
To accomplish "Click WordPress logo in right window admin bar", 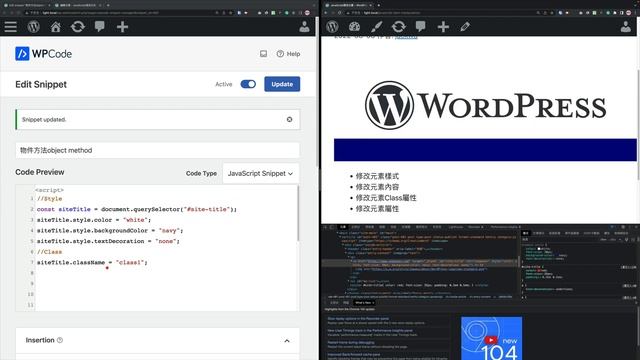I will pyautogui.click(x=332, y=27).
